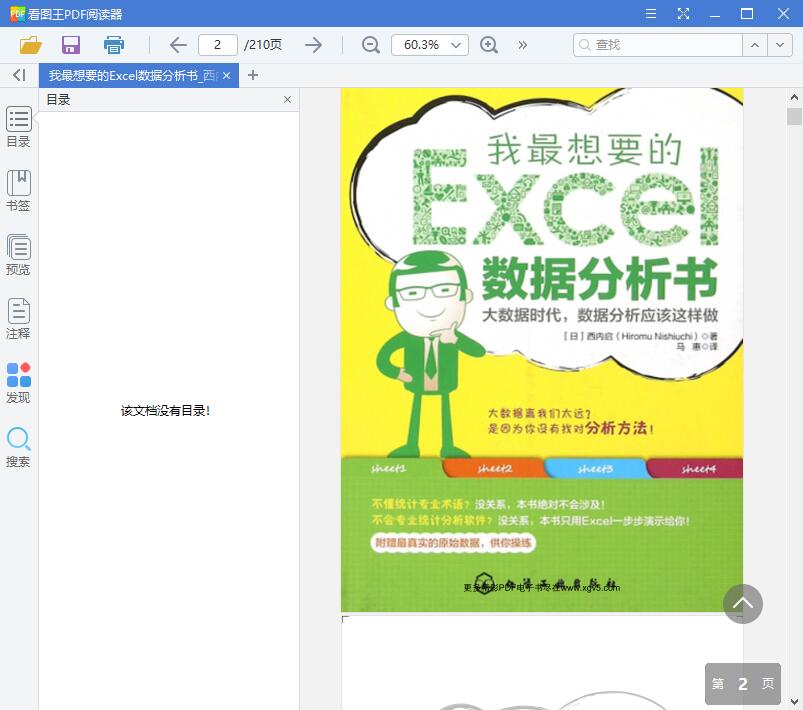Click the back-to-top round button
Screen dimensions: 803x710
[x=743, y=604]
